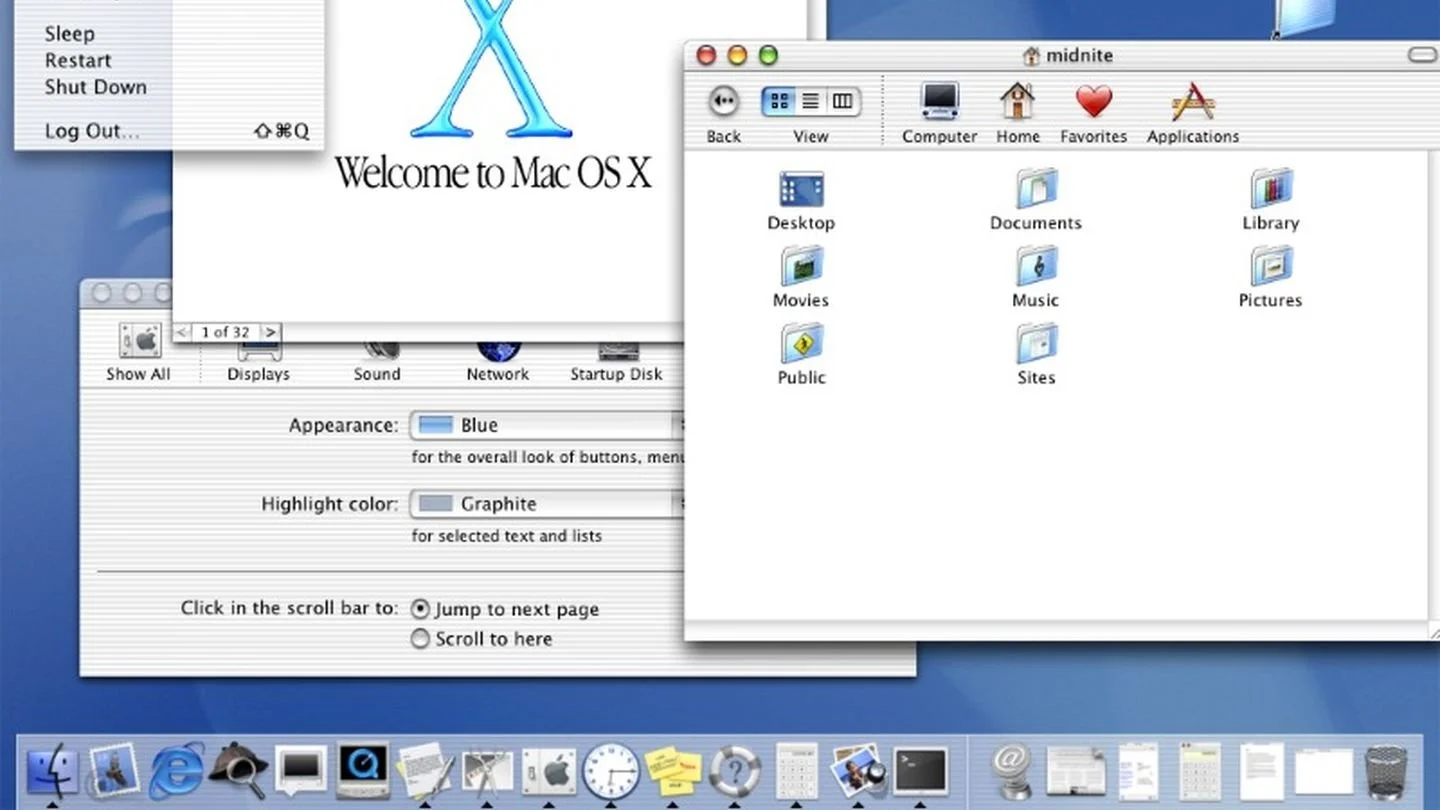
Task: Select Jump to next page radio button
Action: click(x=421, y=609)
